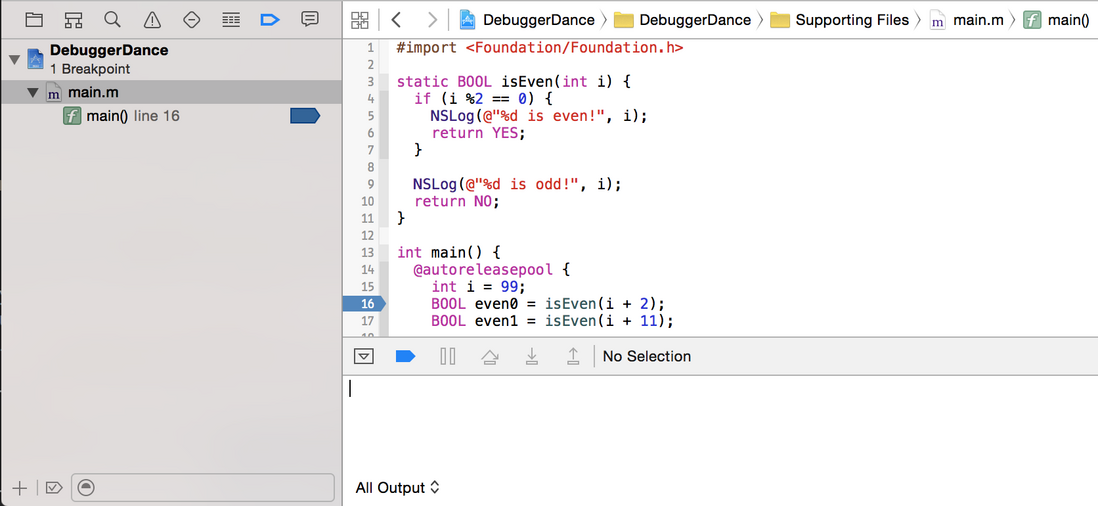Click the Step Over debug button
This screenshot has width=1098, height=506.
point(489,356)
